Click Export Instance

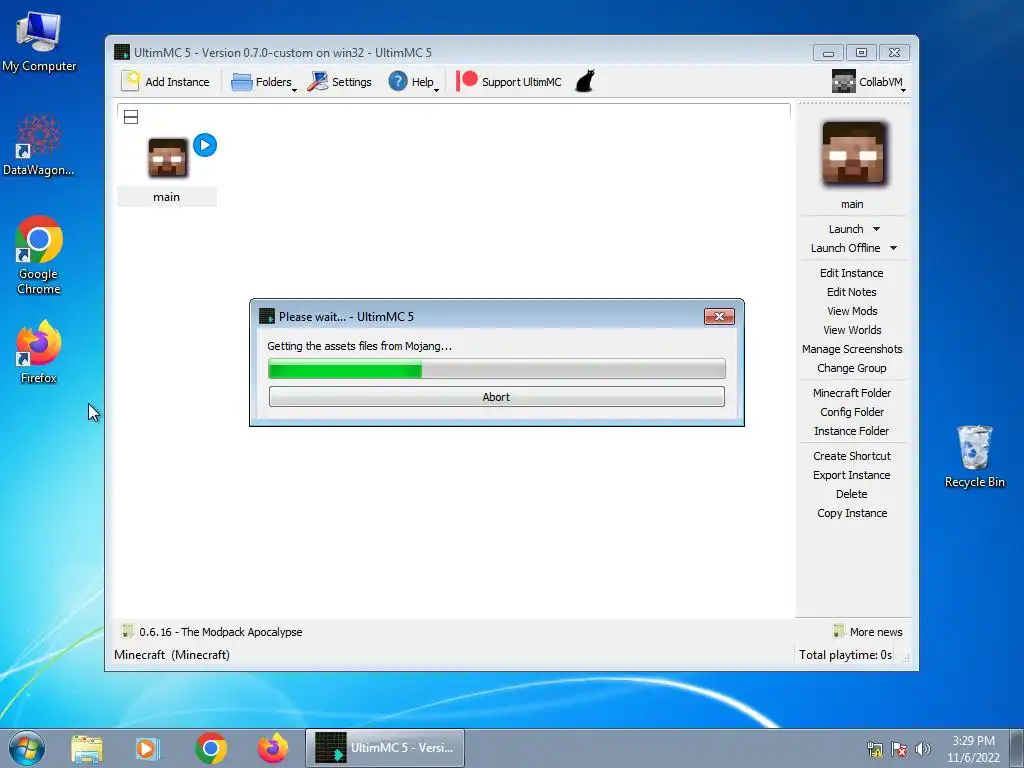852,475
